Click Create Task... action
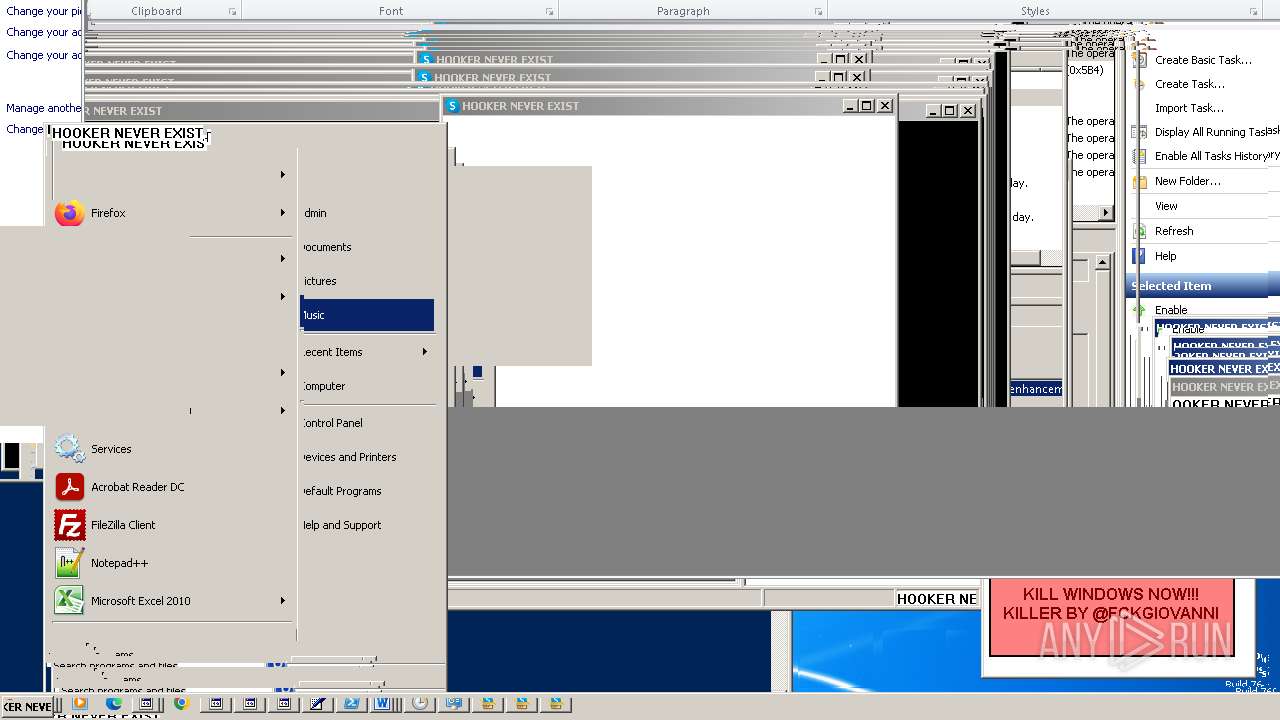Viewport: 1280px width, 720px height. tap(1189, 84)
